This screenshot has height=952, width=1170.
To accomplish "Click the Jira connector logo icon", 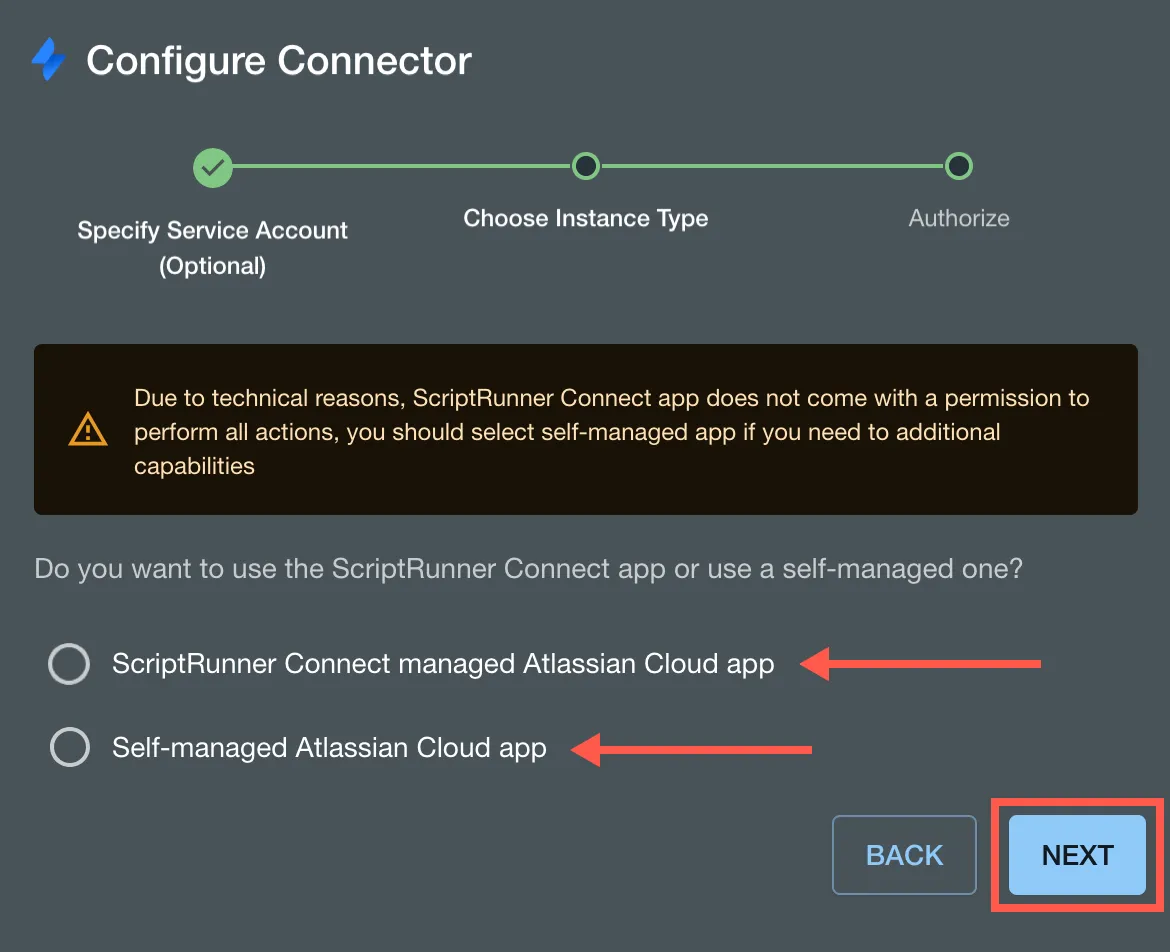I will point(49,59).
